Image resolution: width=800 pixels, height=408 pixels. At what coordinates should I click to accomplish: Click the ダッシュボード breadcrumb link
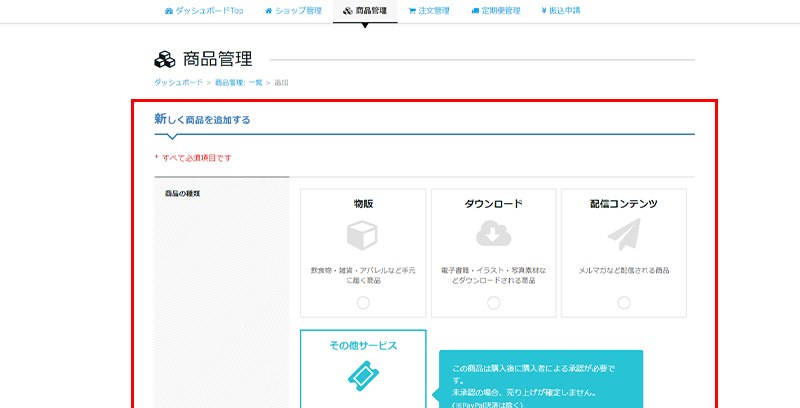coord(179,82)
